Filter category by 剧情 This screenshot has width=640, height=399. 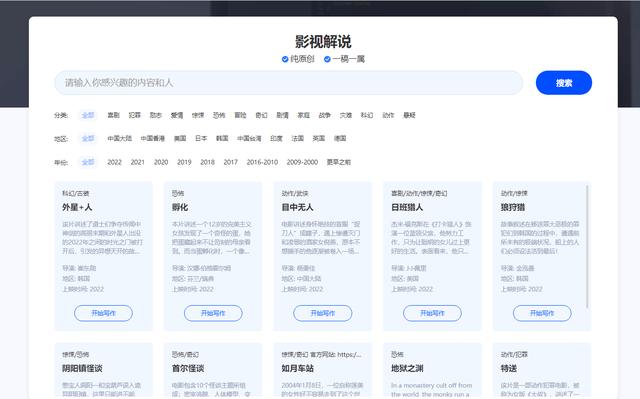pyautogui.click(x=282, y=115)
